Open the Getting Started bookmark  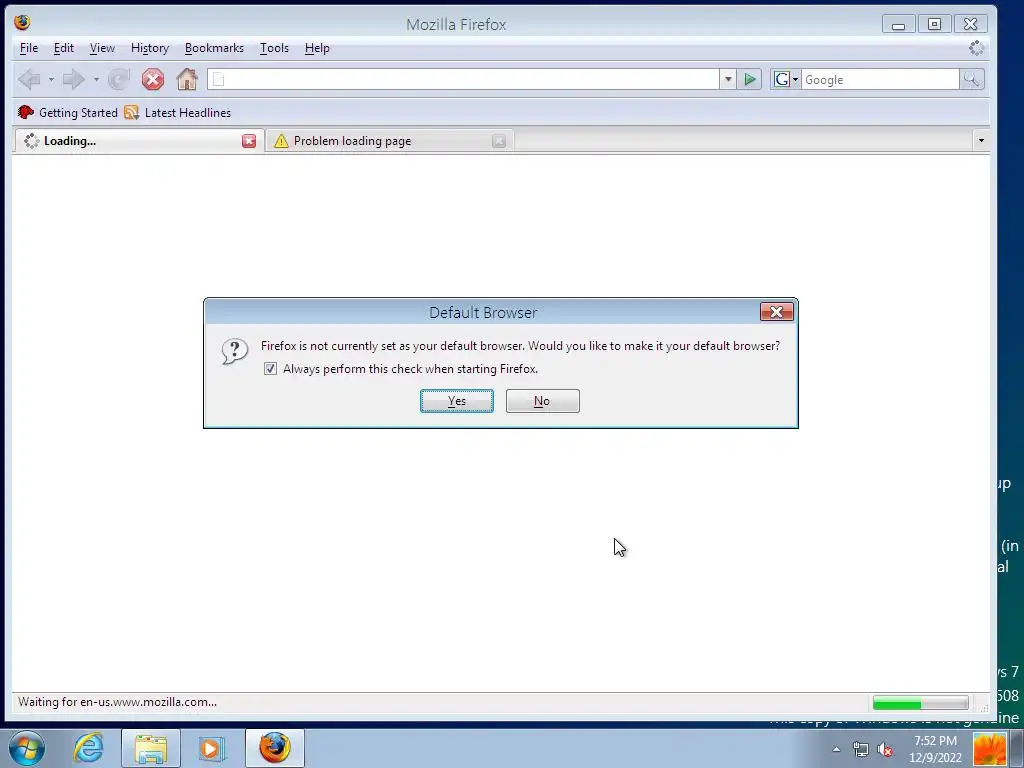click(68, 112)
